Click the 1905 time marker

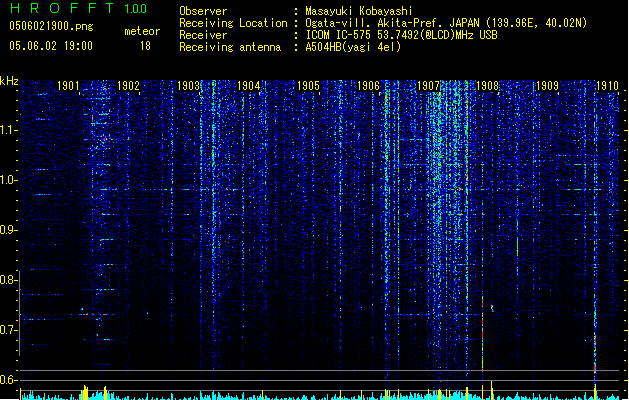(x=308, y=86)
